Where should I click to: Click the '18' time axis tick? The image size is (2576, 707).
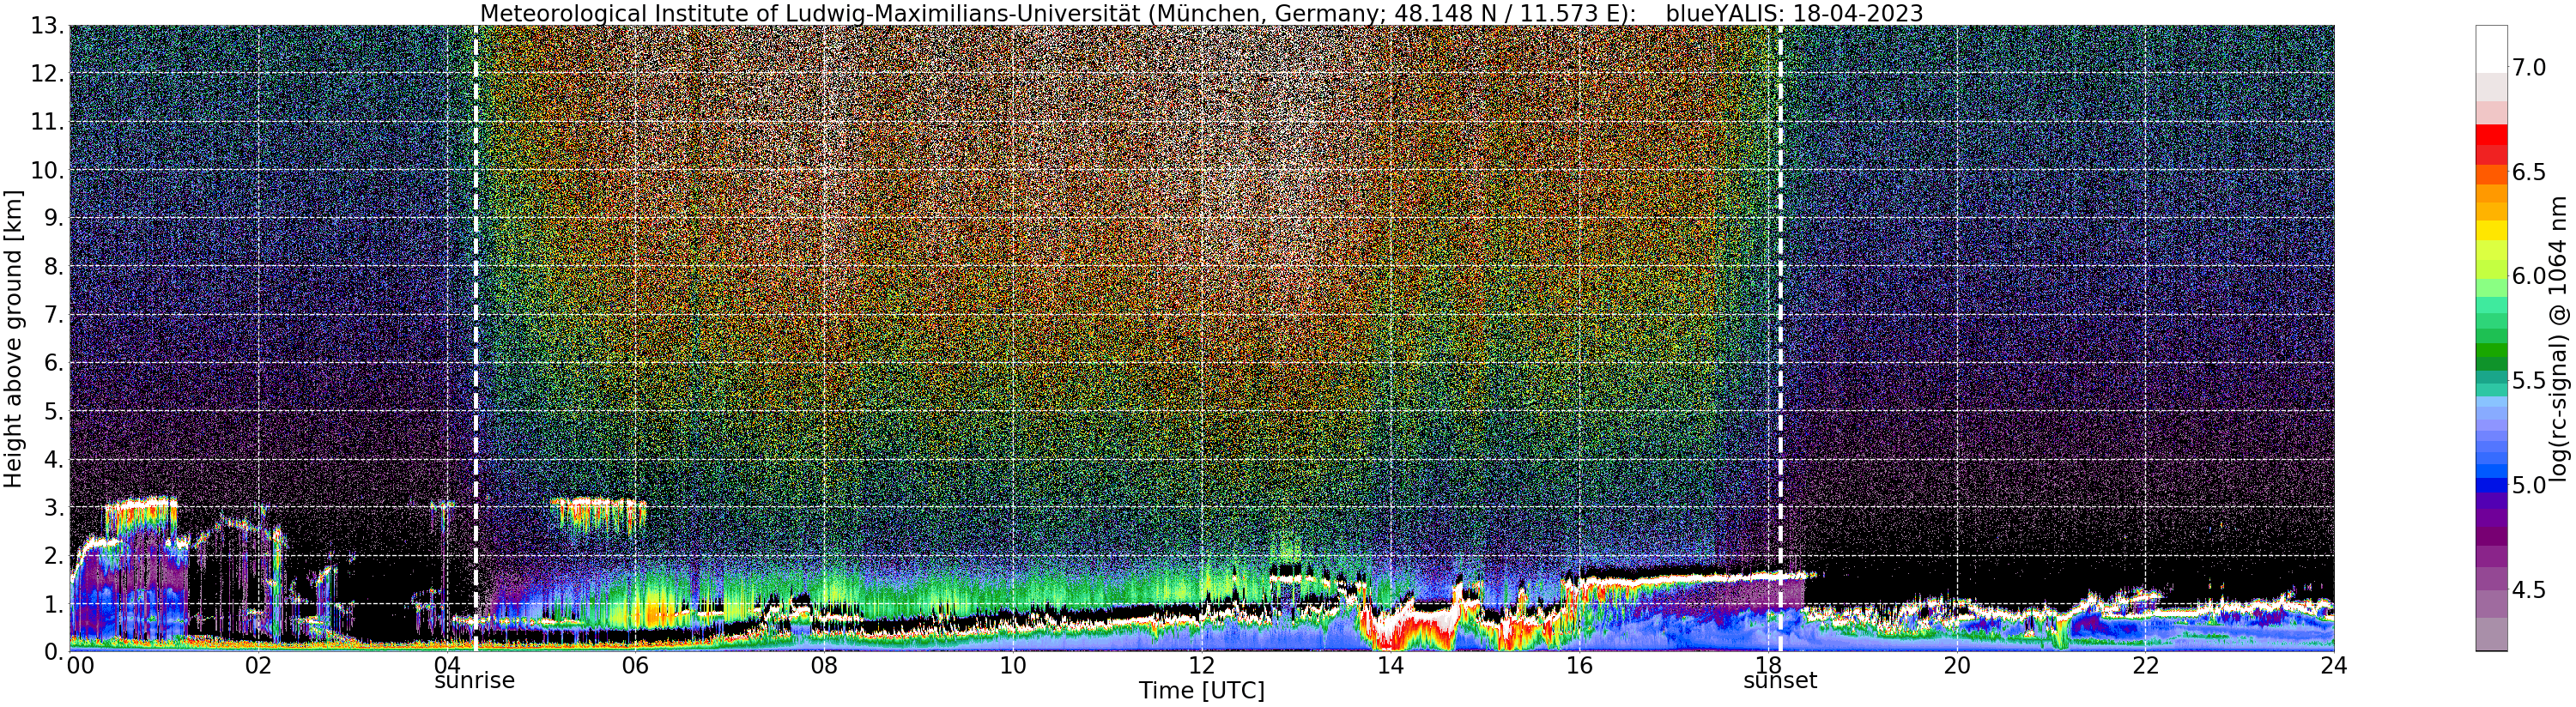[1767, 665]
